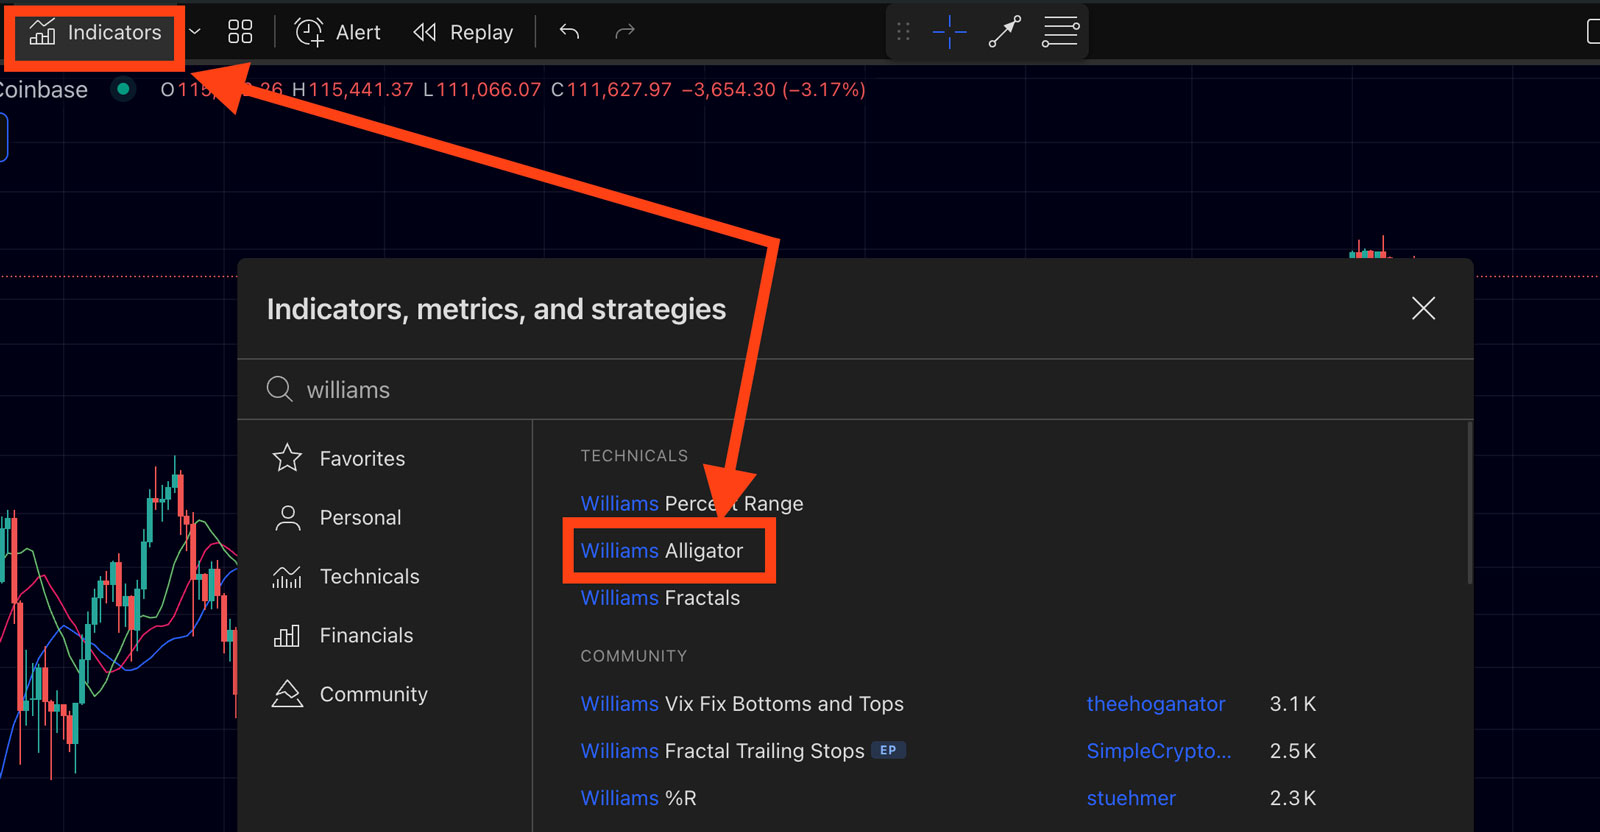1600x832 pixels.
Task: Click the Community icon
Action: pos(287,694)
